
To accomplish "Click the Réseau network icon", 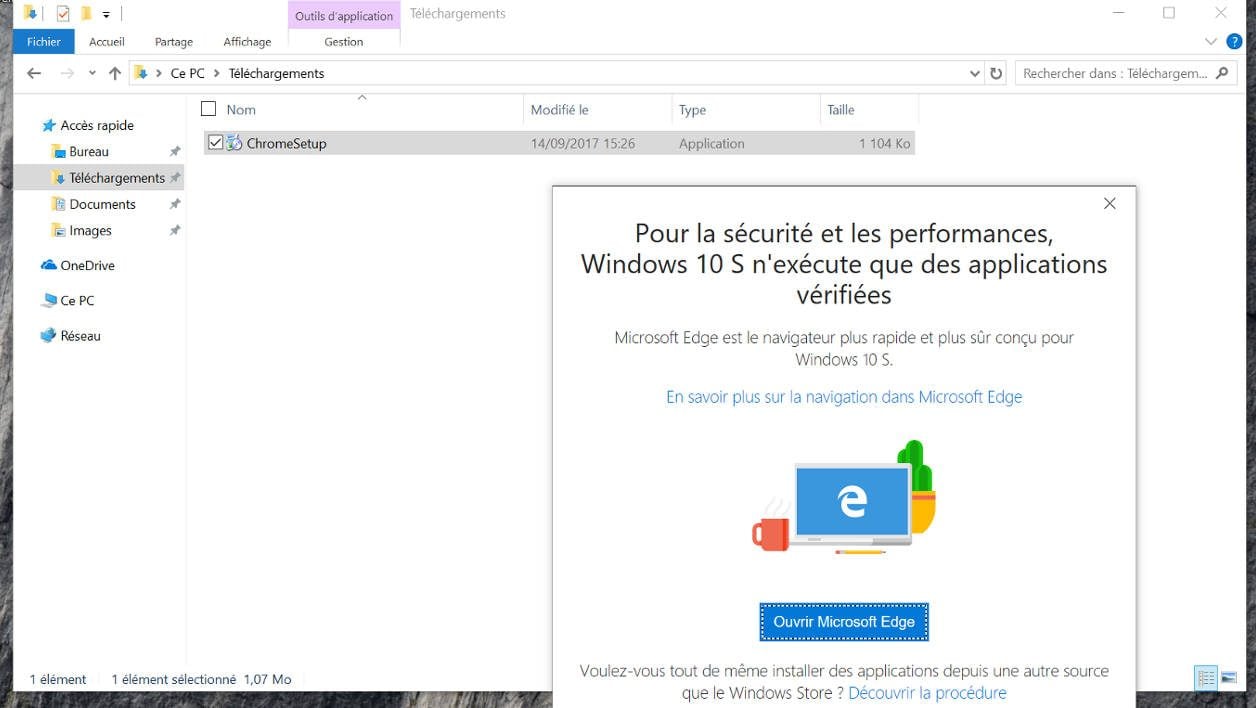I will [48, 336].
